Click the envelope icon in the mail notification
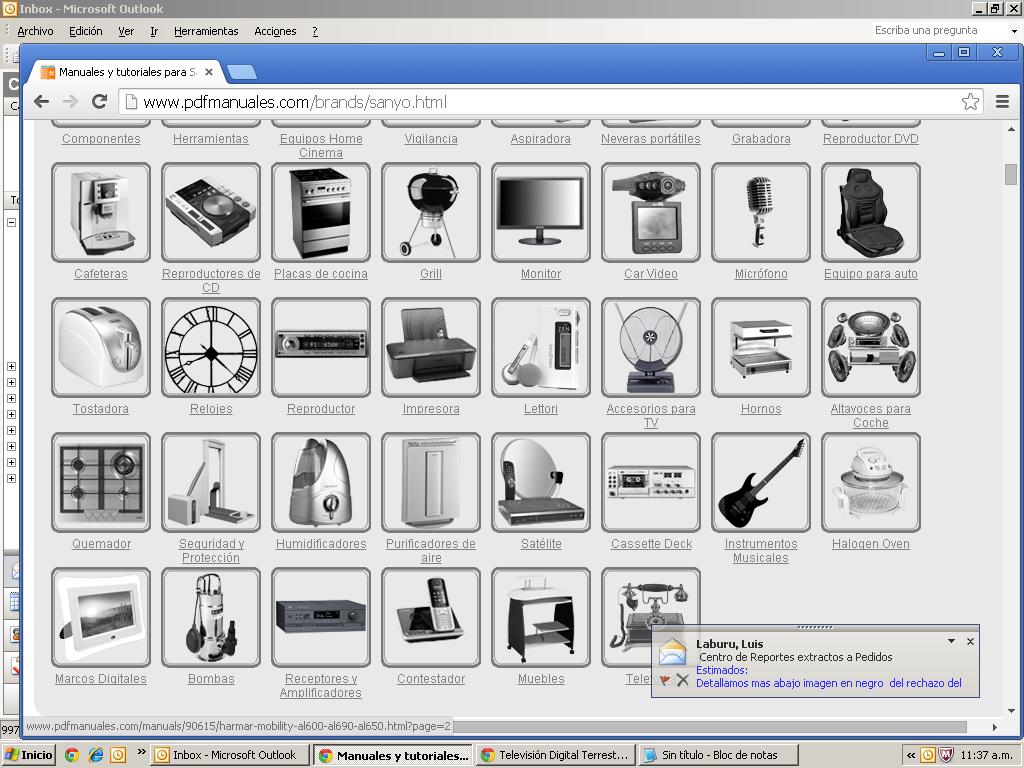The height and width of the screenshot is (768, 1024). (672, 652)
